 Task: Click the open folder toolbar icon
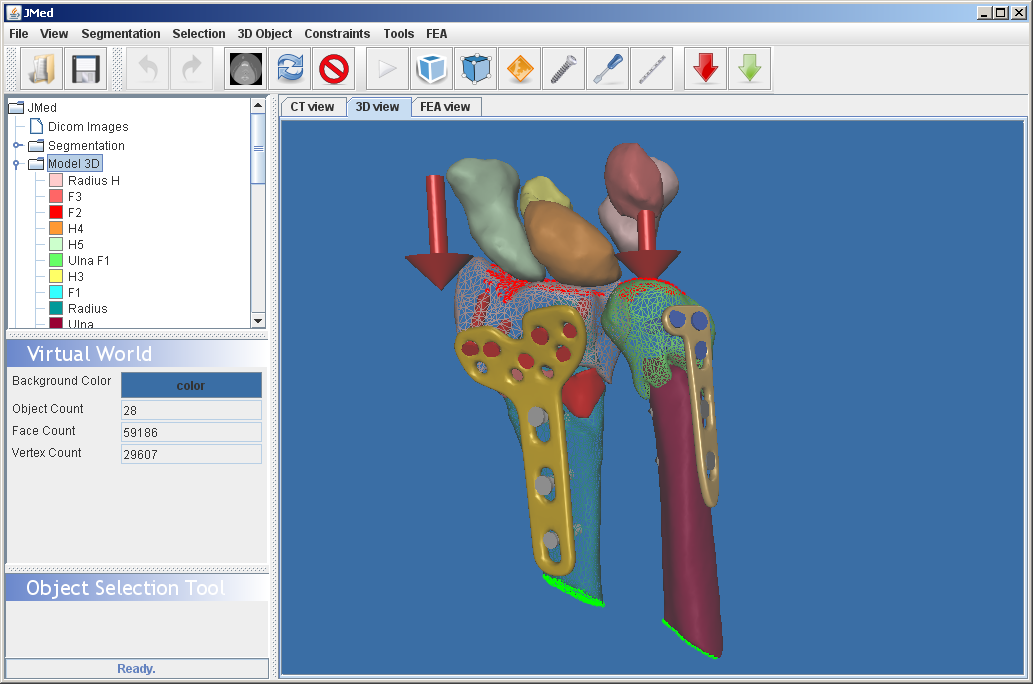pyautogui.click(x=41, y=69)
